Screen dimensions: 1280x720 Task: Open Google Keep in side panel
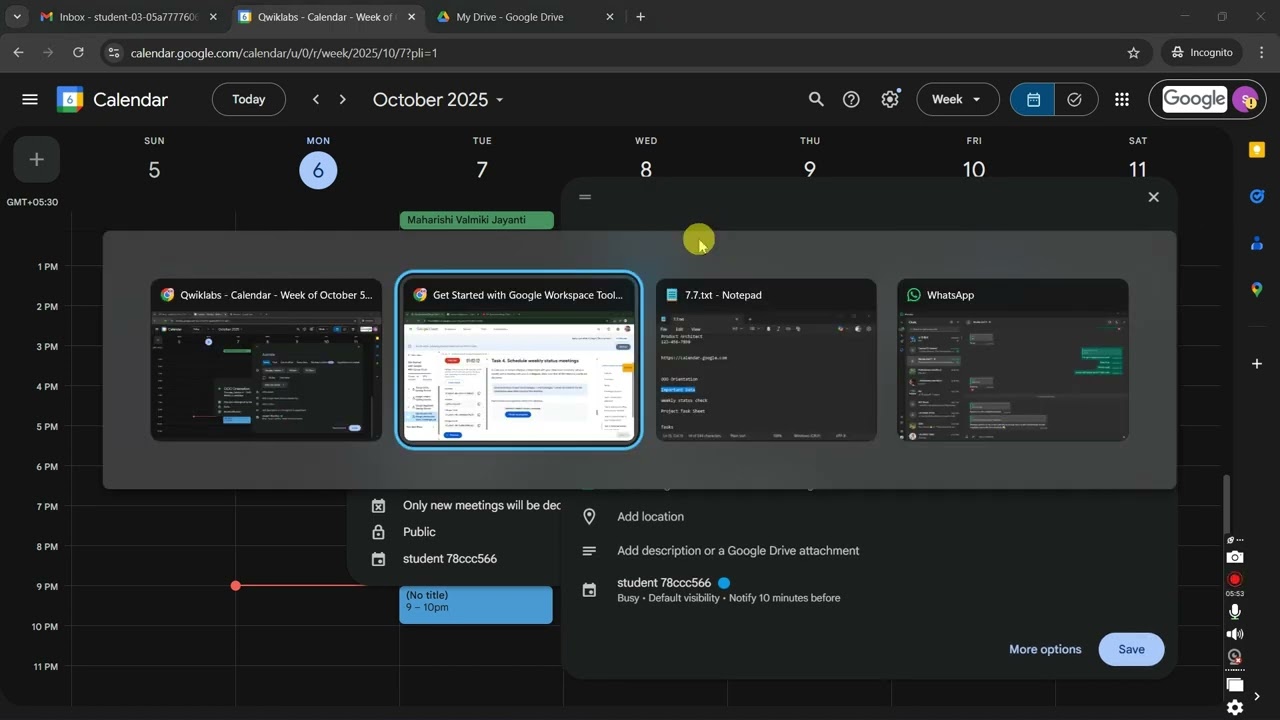(1257, 150)
